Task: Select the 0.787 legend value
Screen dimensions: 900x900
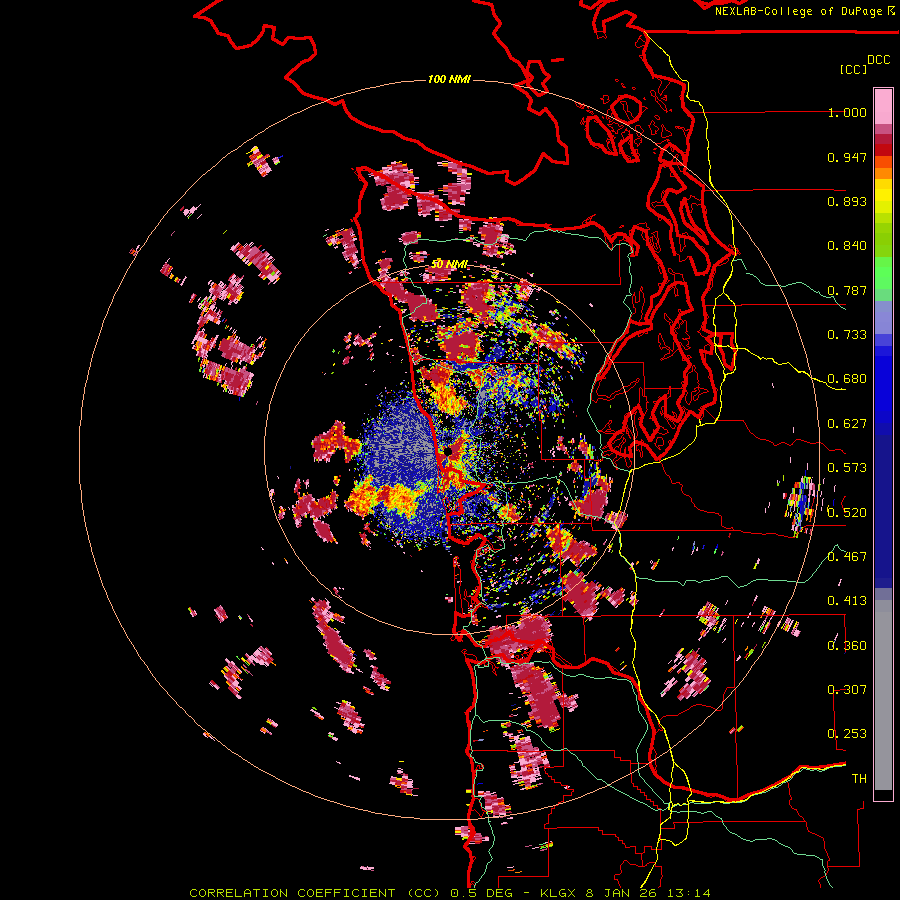Action: [847, 290]
